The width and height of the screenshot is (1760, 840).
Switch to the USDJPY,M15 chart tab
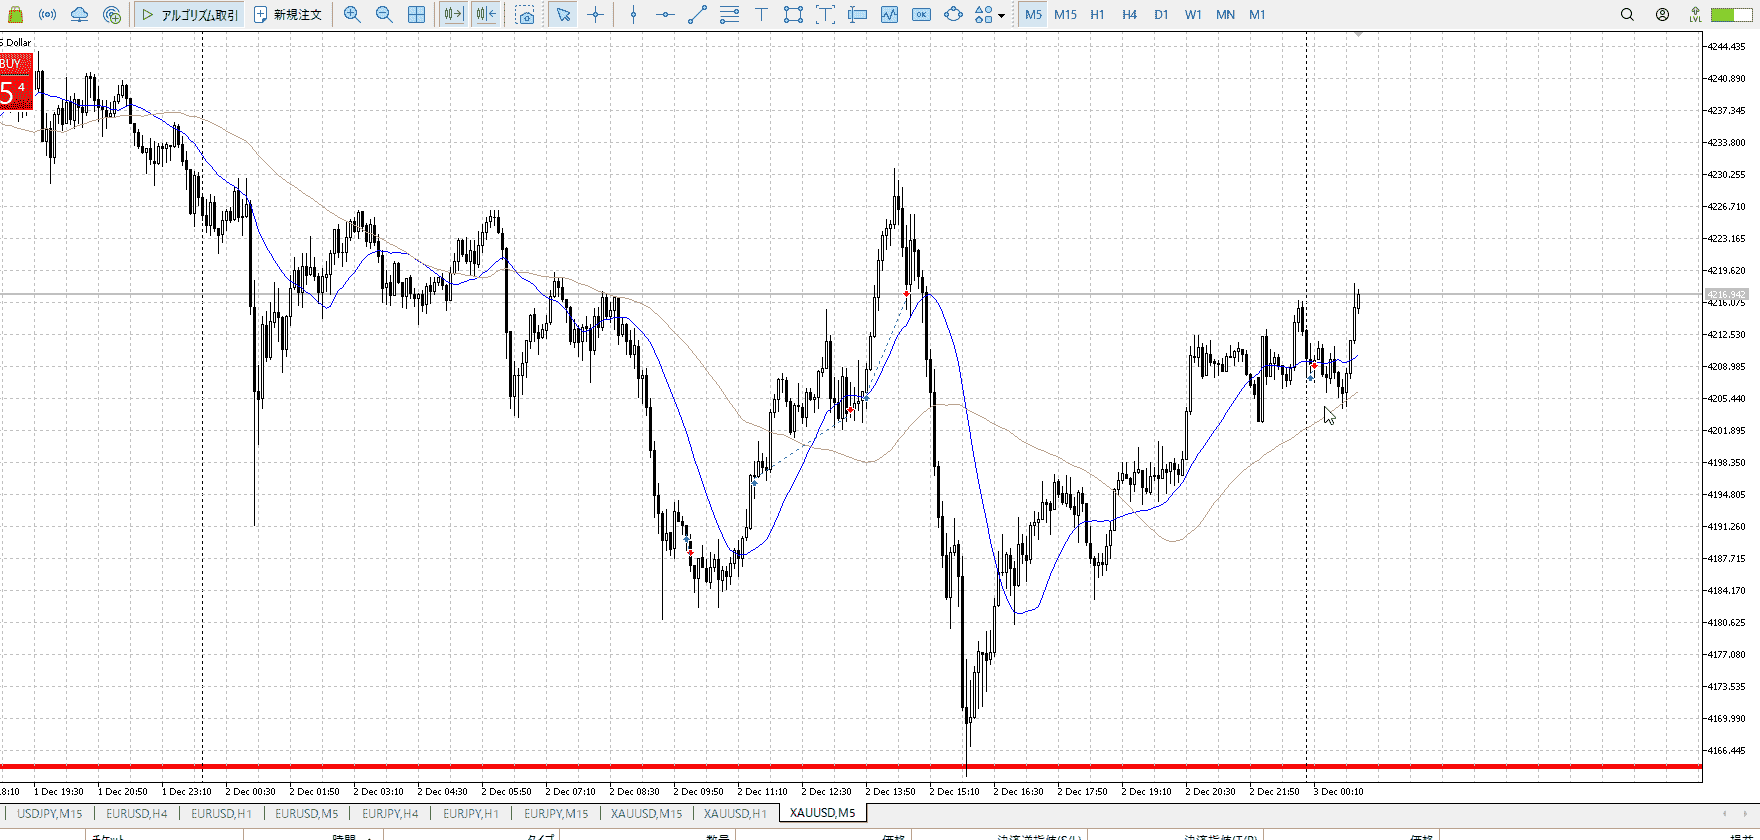[x=50, y=813]
